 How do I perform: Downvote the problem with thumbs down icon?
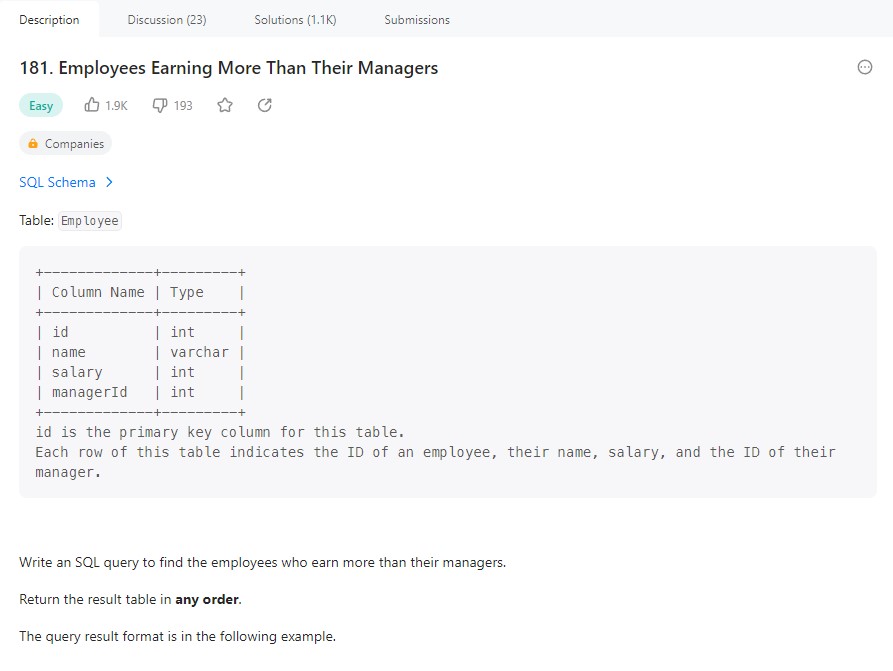[x=160, y=105]
